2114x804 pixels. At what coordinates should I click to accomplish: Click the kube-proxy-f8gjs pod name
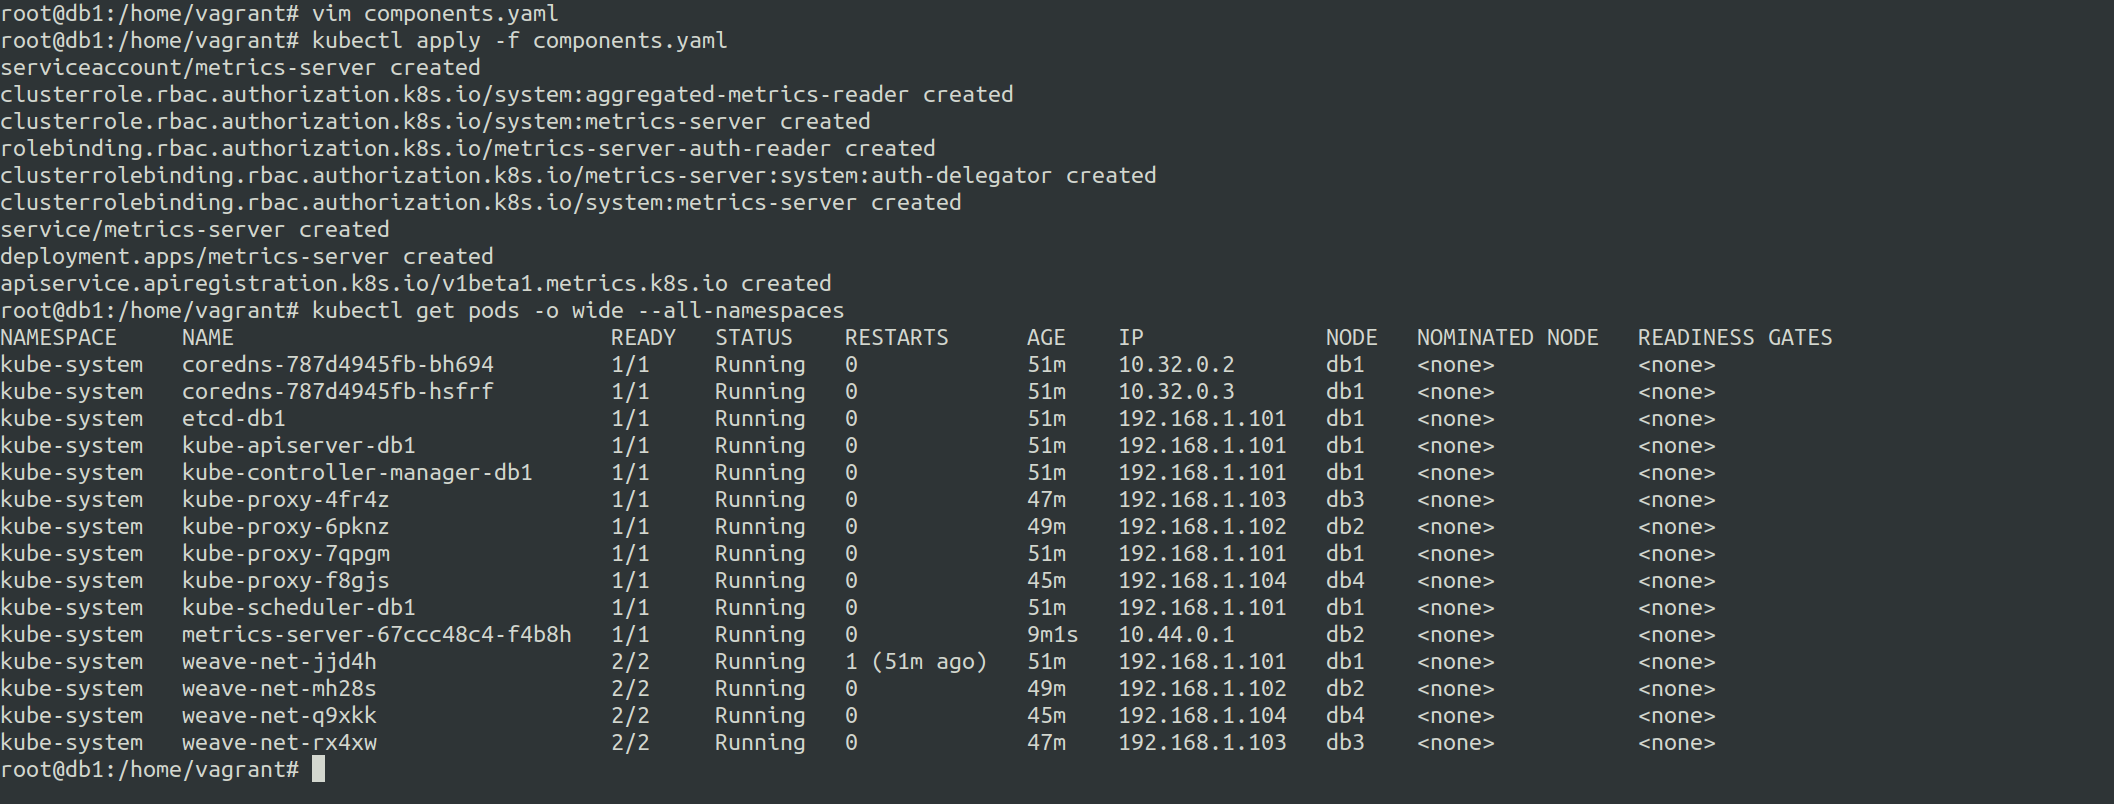pos(285,580)
